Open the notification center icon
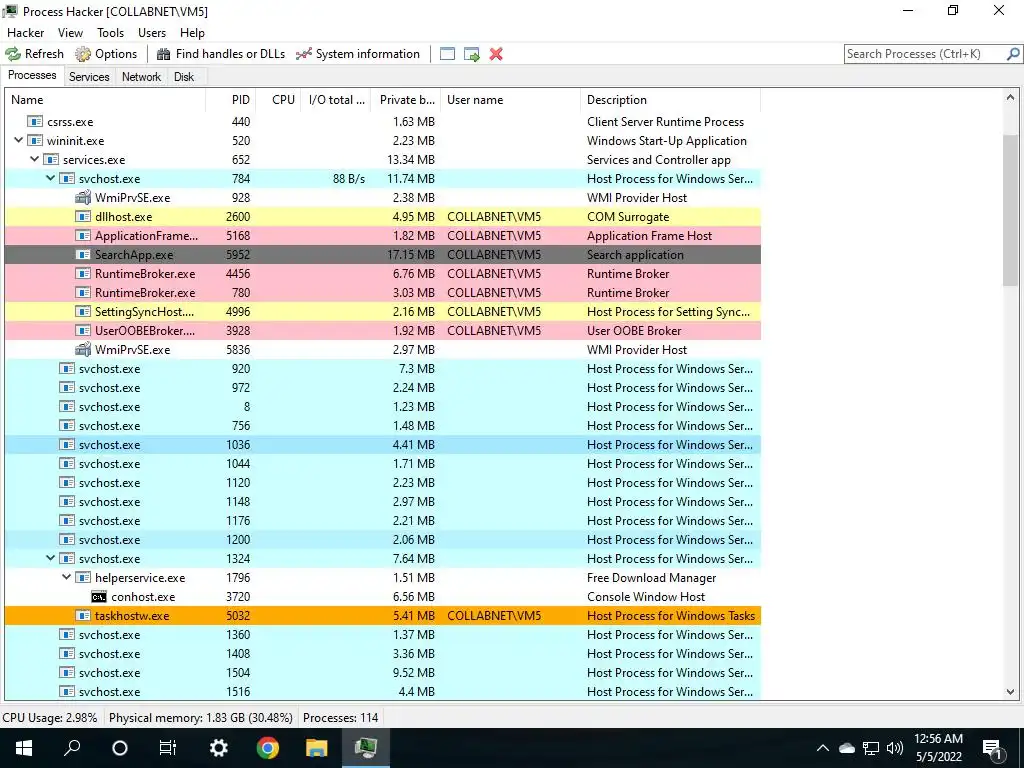1024x768 pixels. coord(992,748)
